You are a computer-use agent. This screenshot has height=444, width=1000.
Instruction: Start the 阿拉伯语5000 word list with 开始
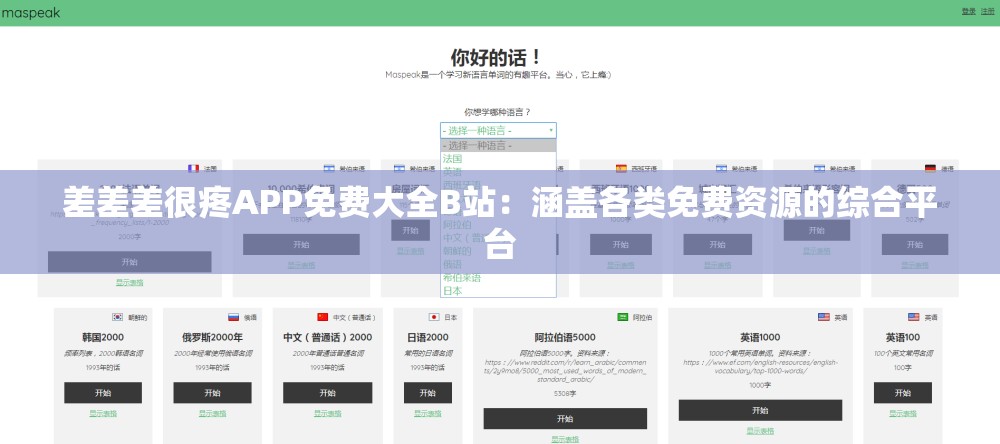pyautogui.click(x=565, y=418)
